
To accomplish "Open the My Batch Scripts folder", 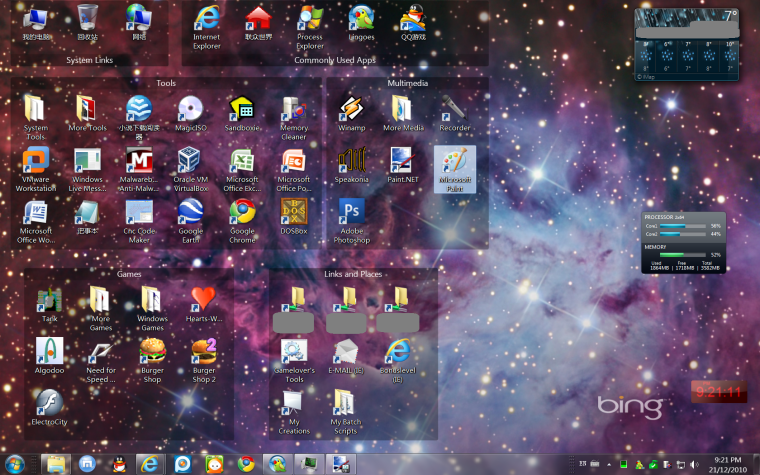I will coord(344,402).
